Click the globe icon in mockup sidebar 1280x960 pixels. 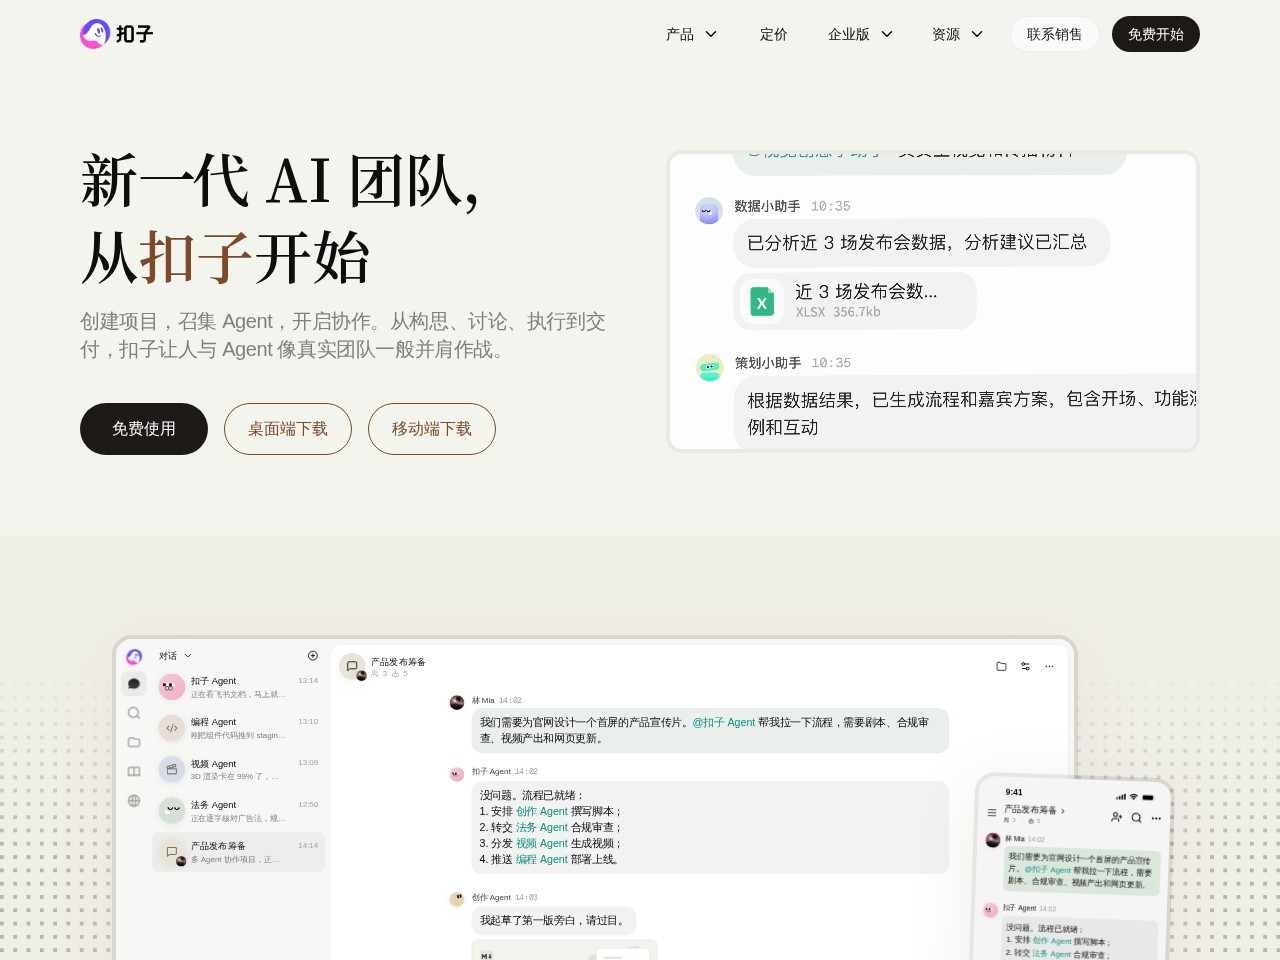click(134, 800)
